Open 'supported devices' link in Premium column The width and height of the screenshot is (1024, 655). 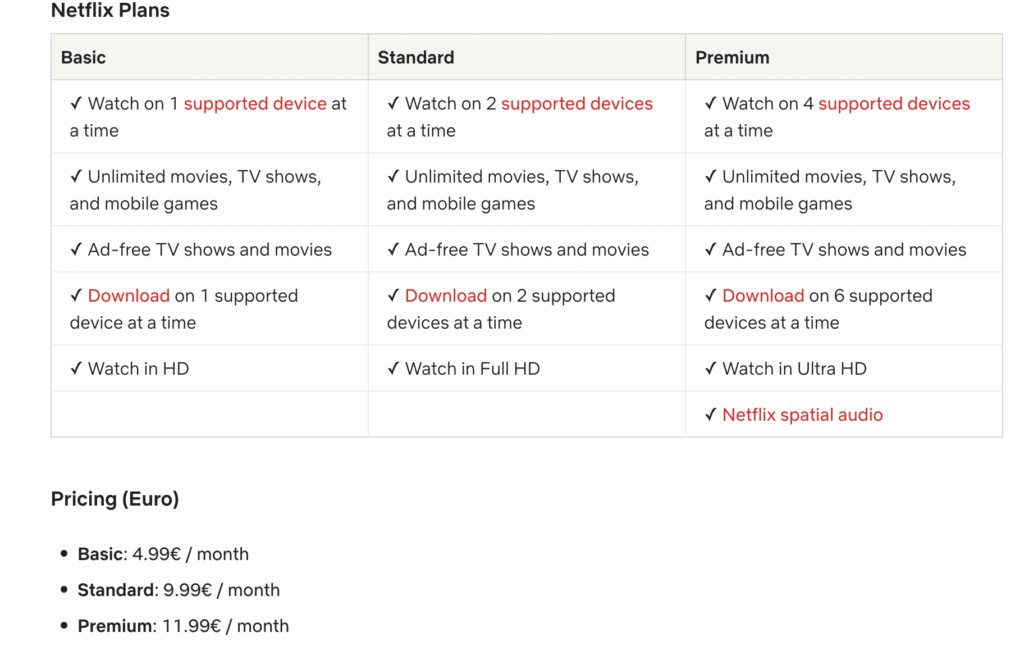[894, 104]
